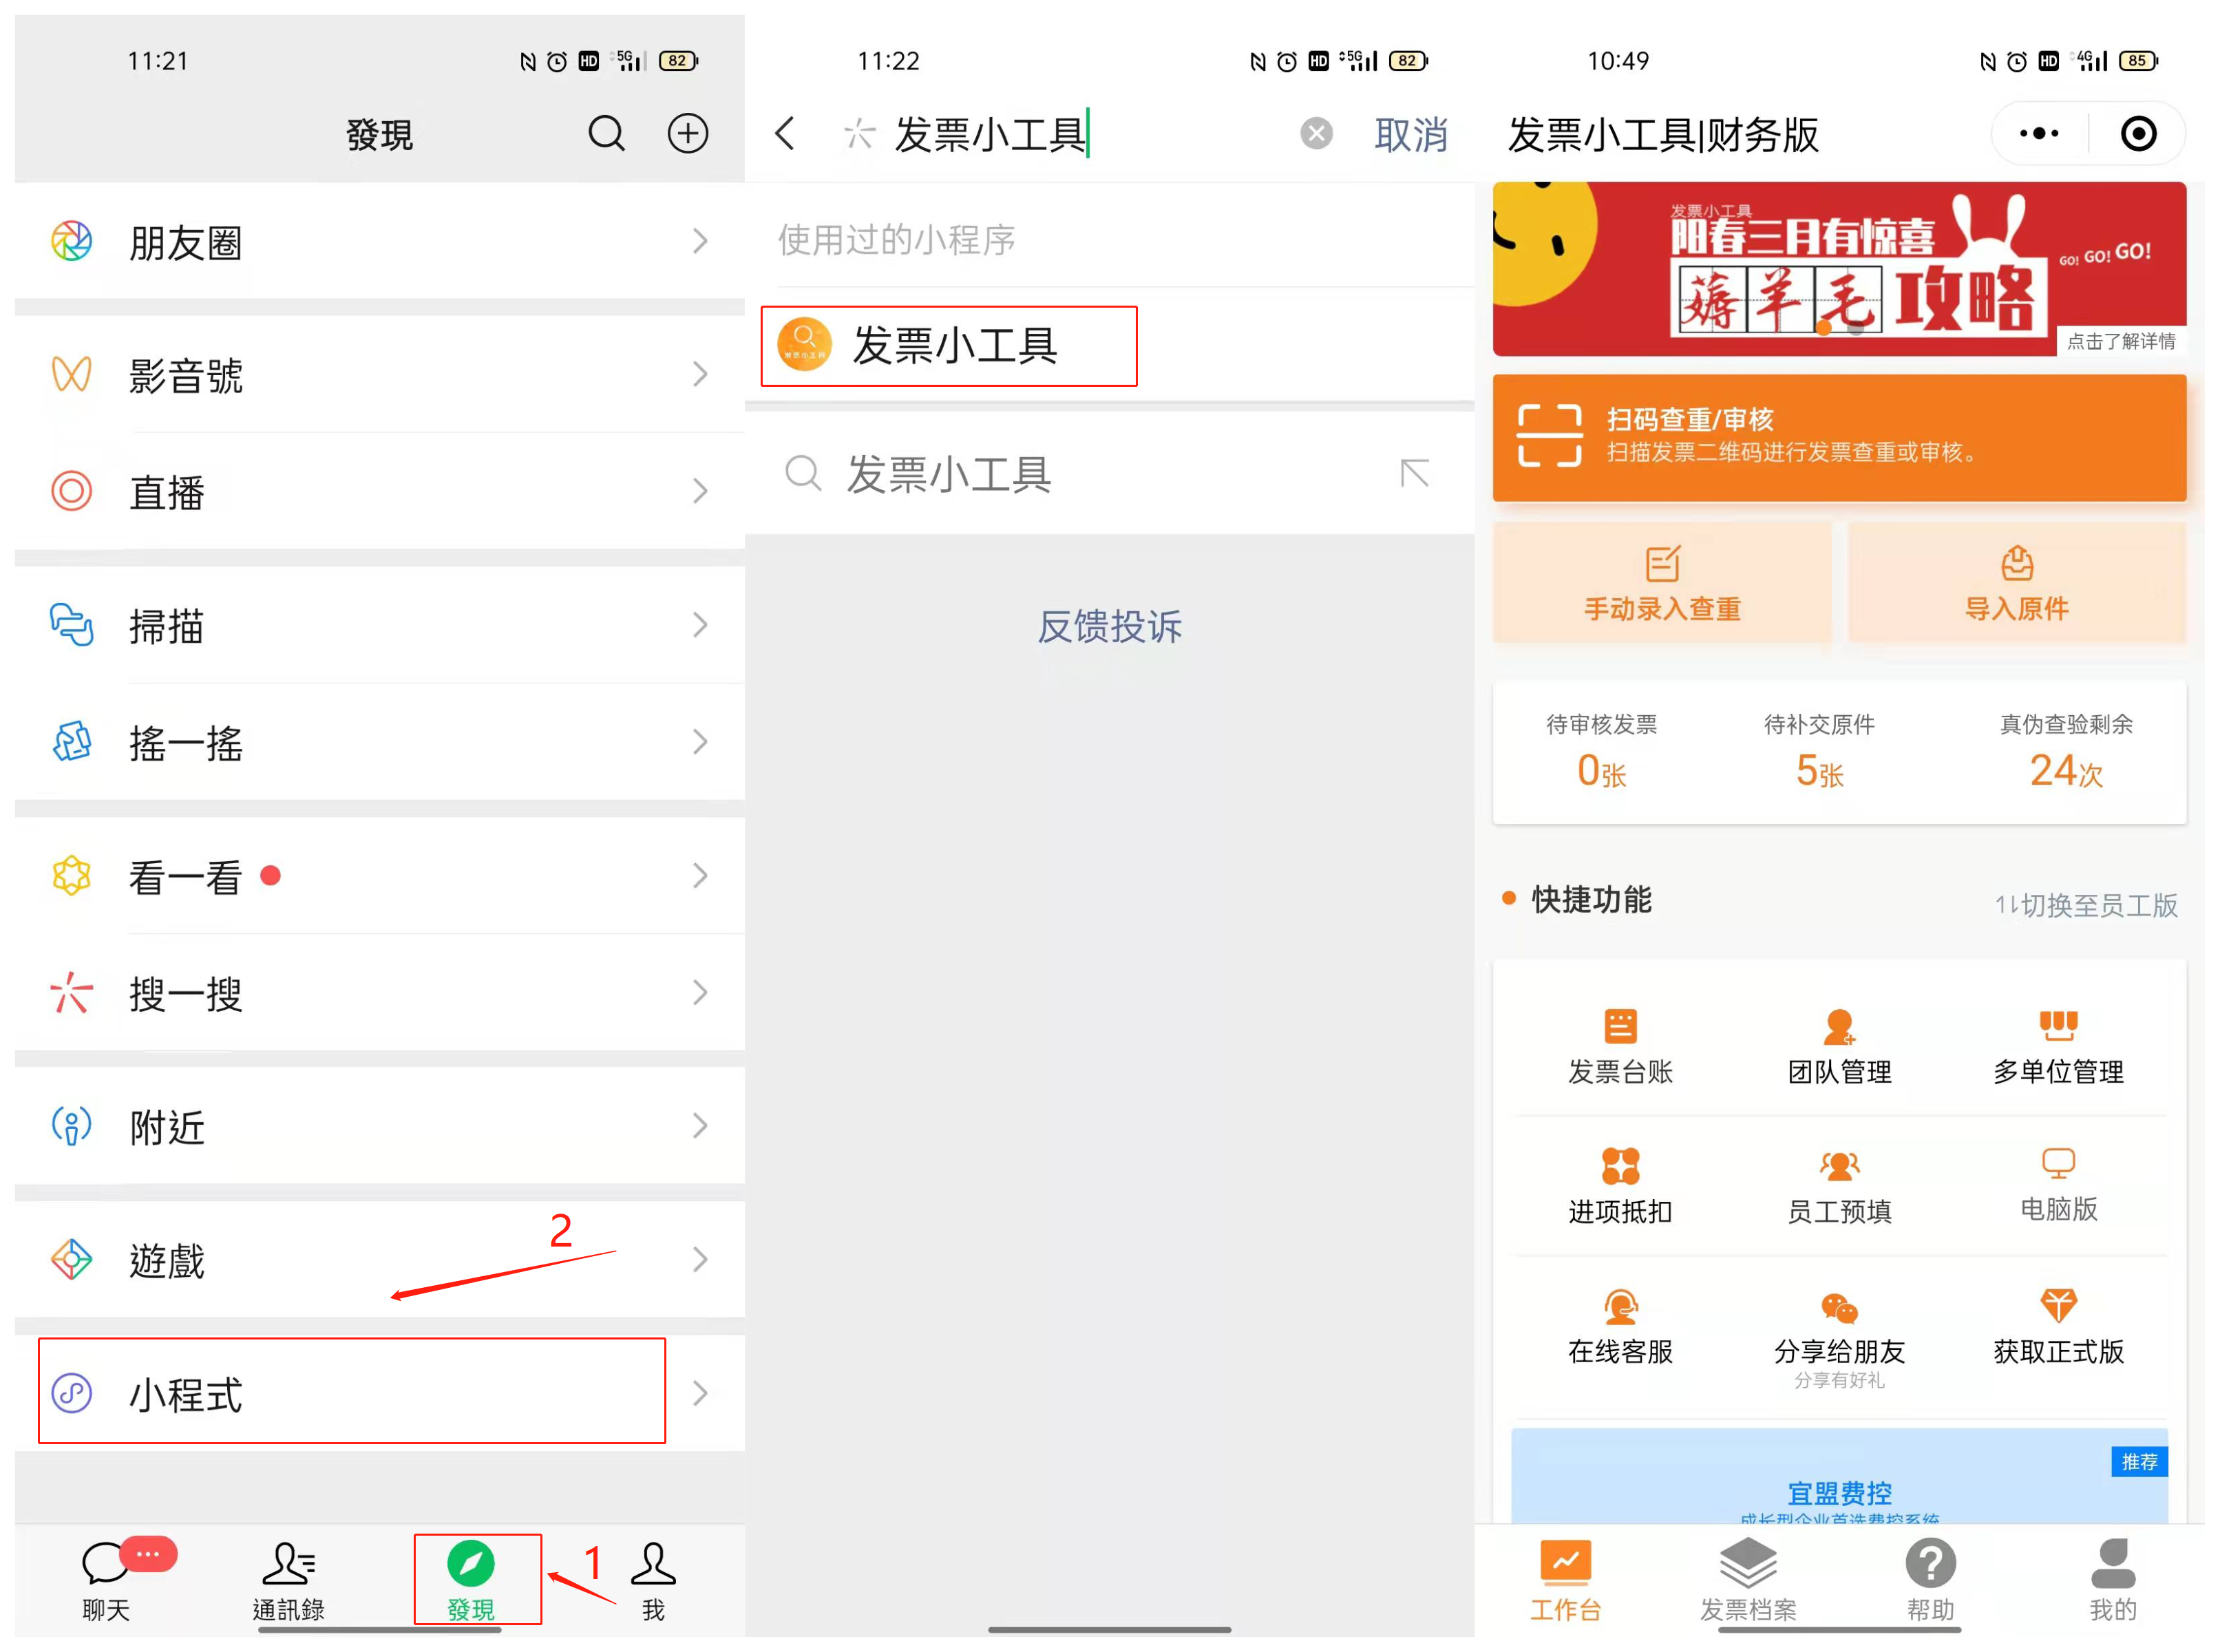
Task: Open 导入原件 to import originals
Action: pos(2016,583)
